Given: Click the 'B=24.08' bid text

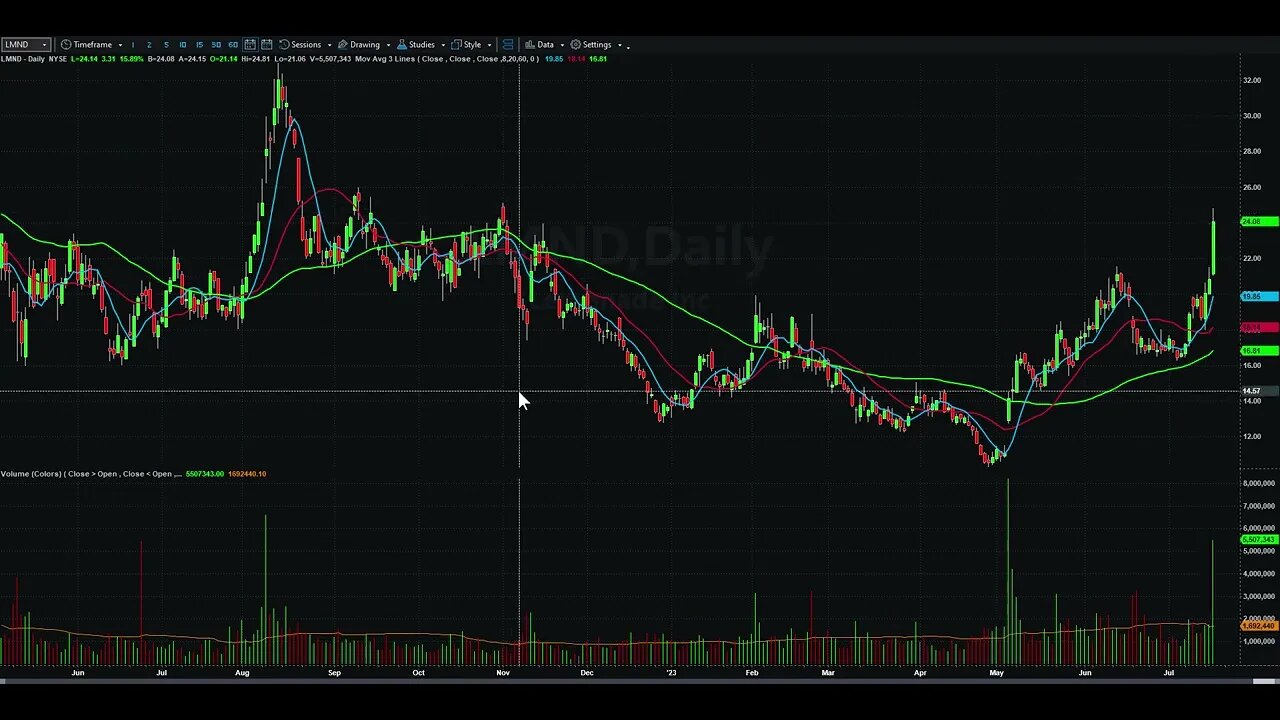Looking at the screenshot, I should (x=161, y=59).
